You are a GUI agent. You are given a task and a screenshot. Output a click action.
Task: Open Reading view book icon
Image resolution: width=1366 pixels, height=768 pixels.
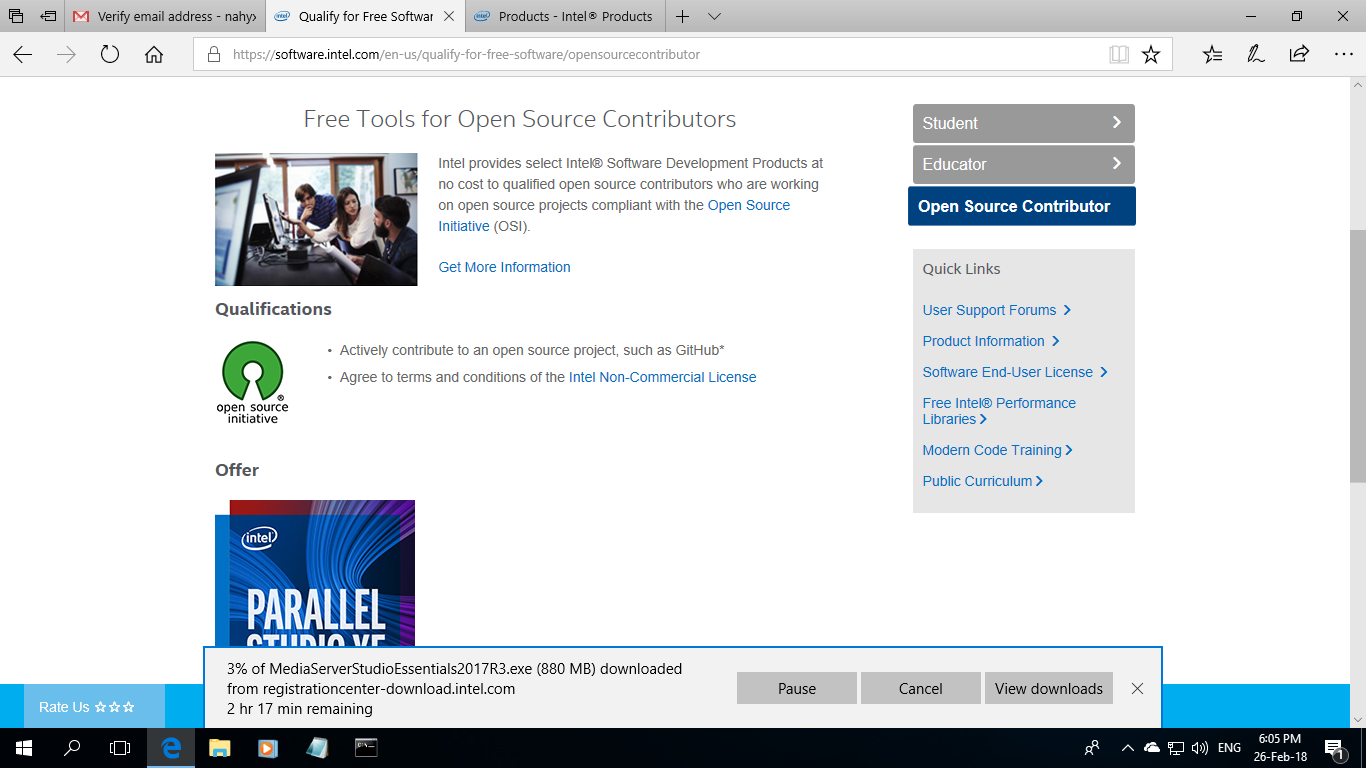click(x=1119, y=55)
